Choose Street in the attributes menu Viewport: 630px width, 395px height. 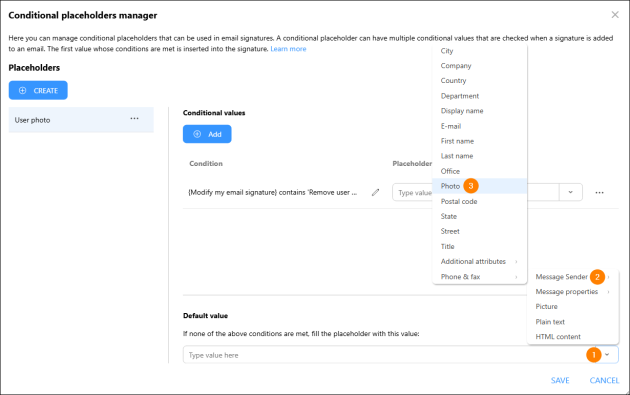pyautogui.click(x=479, y=231)
